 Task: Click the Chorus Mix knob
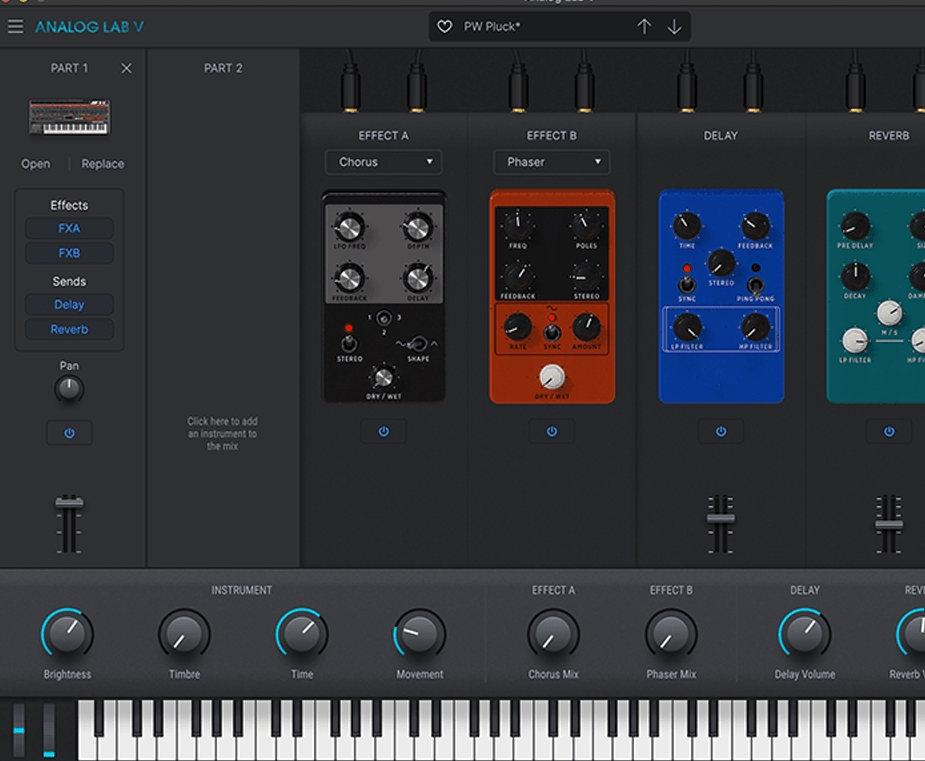pyautogui.click(x=553, y=634)
